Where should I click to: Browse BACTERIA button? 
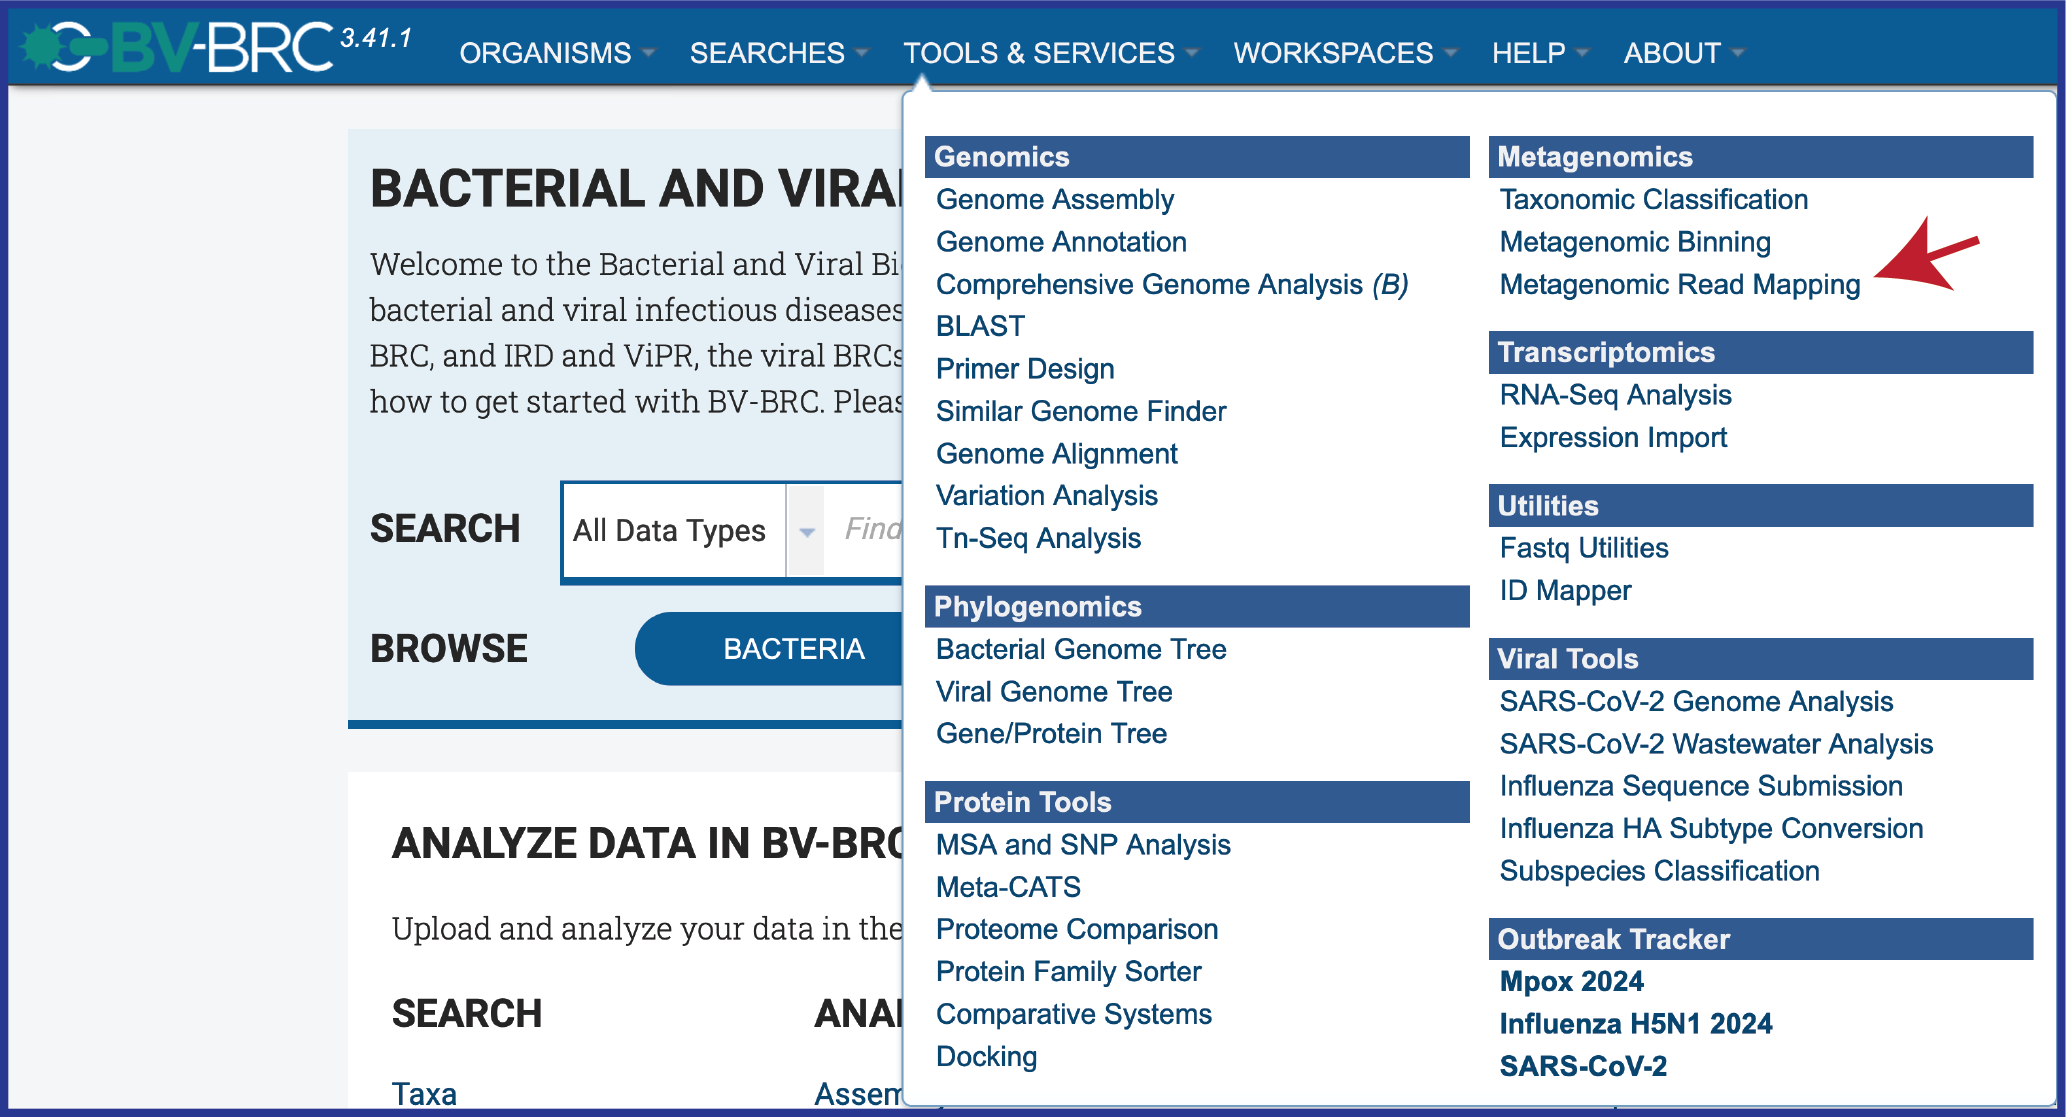770,649
